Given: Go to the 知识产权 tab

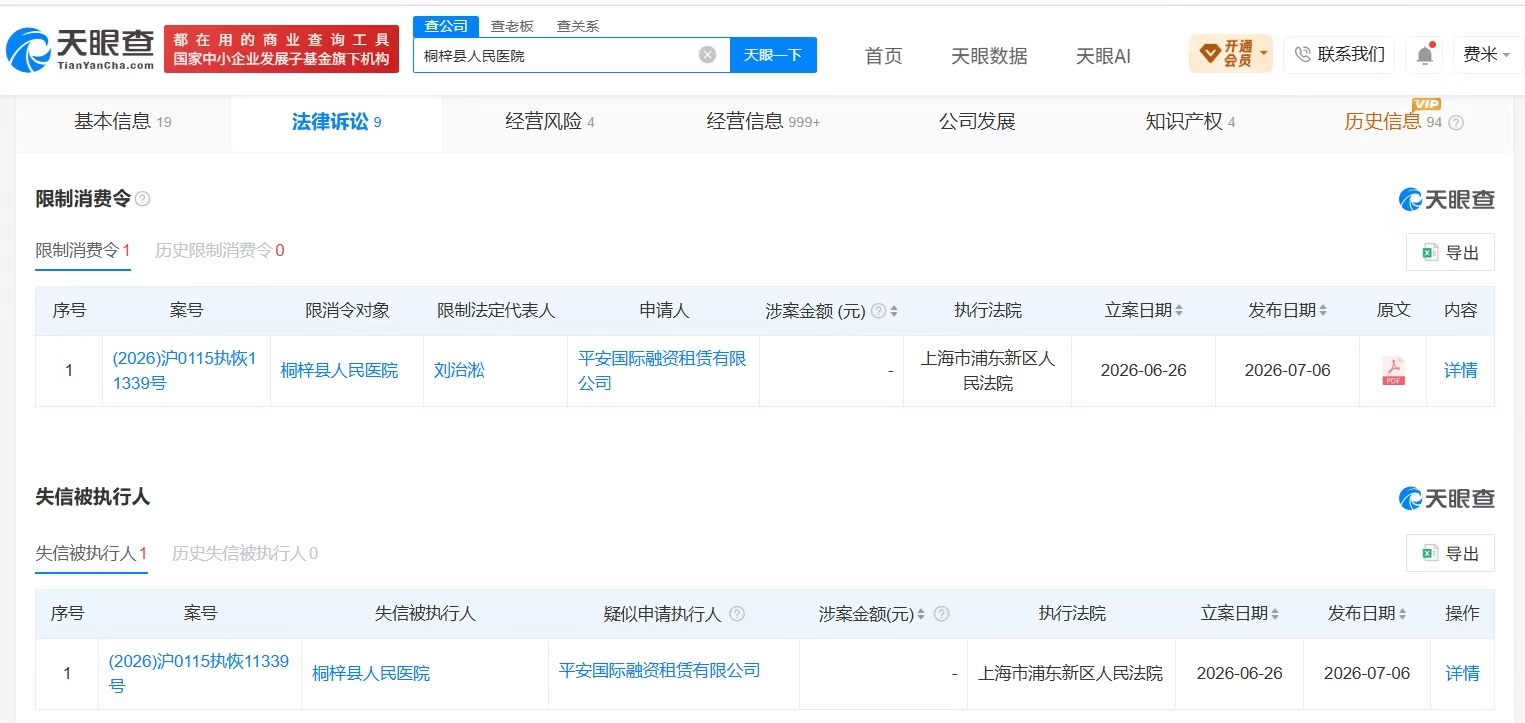Looking at the screenshot, I should pyautogui.click(x=1190, y=122).
